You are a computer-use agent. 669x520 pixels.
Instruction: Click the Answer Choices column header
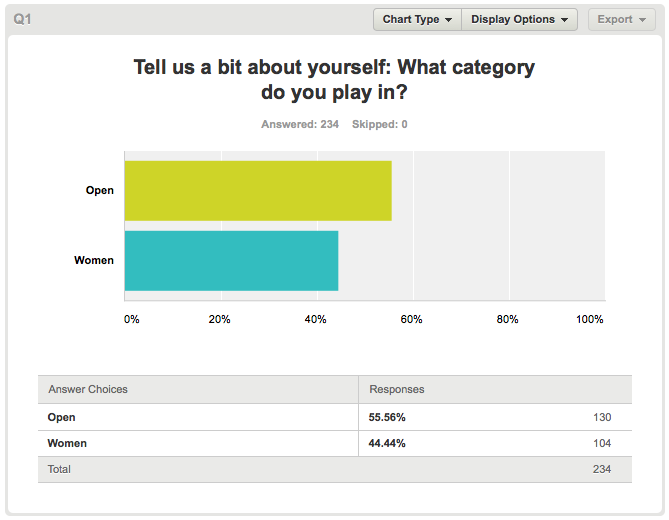pos(88,389)
